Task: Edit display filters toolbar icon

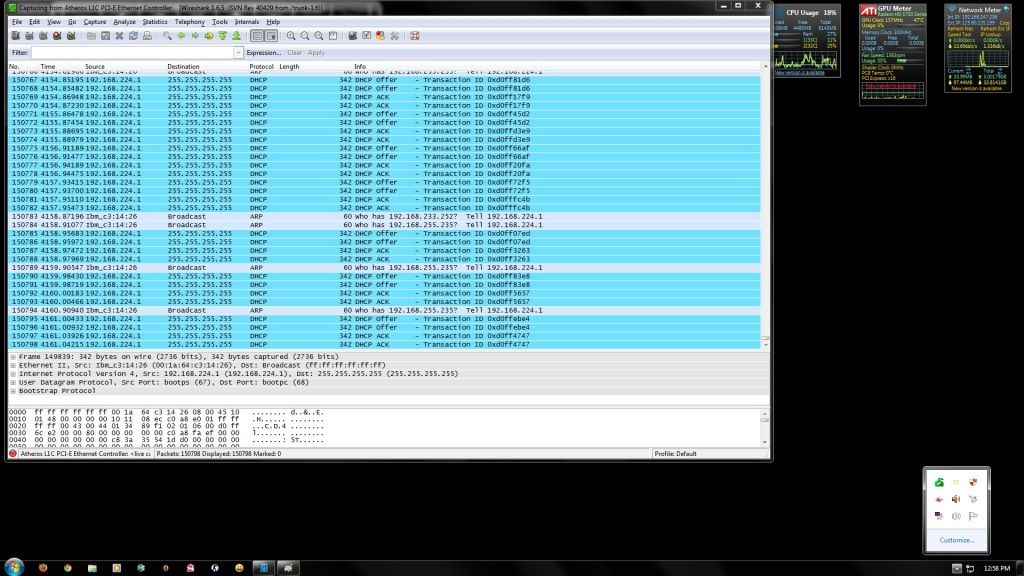Action: coord(366,36)
